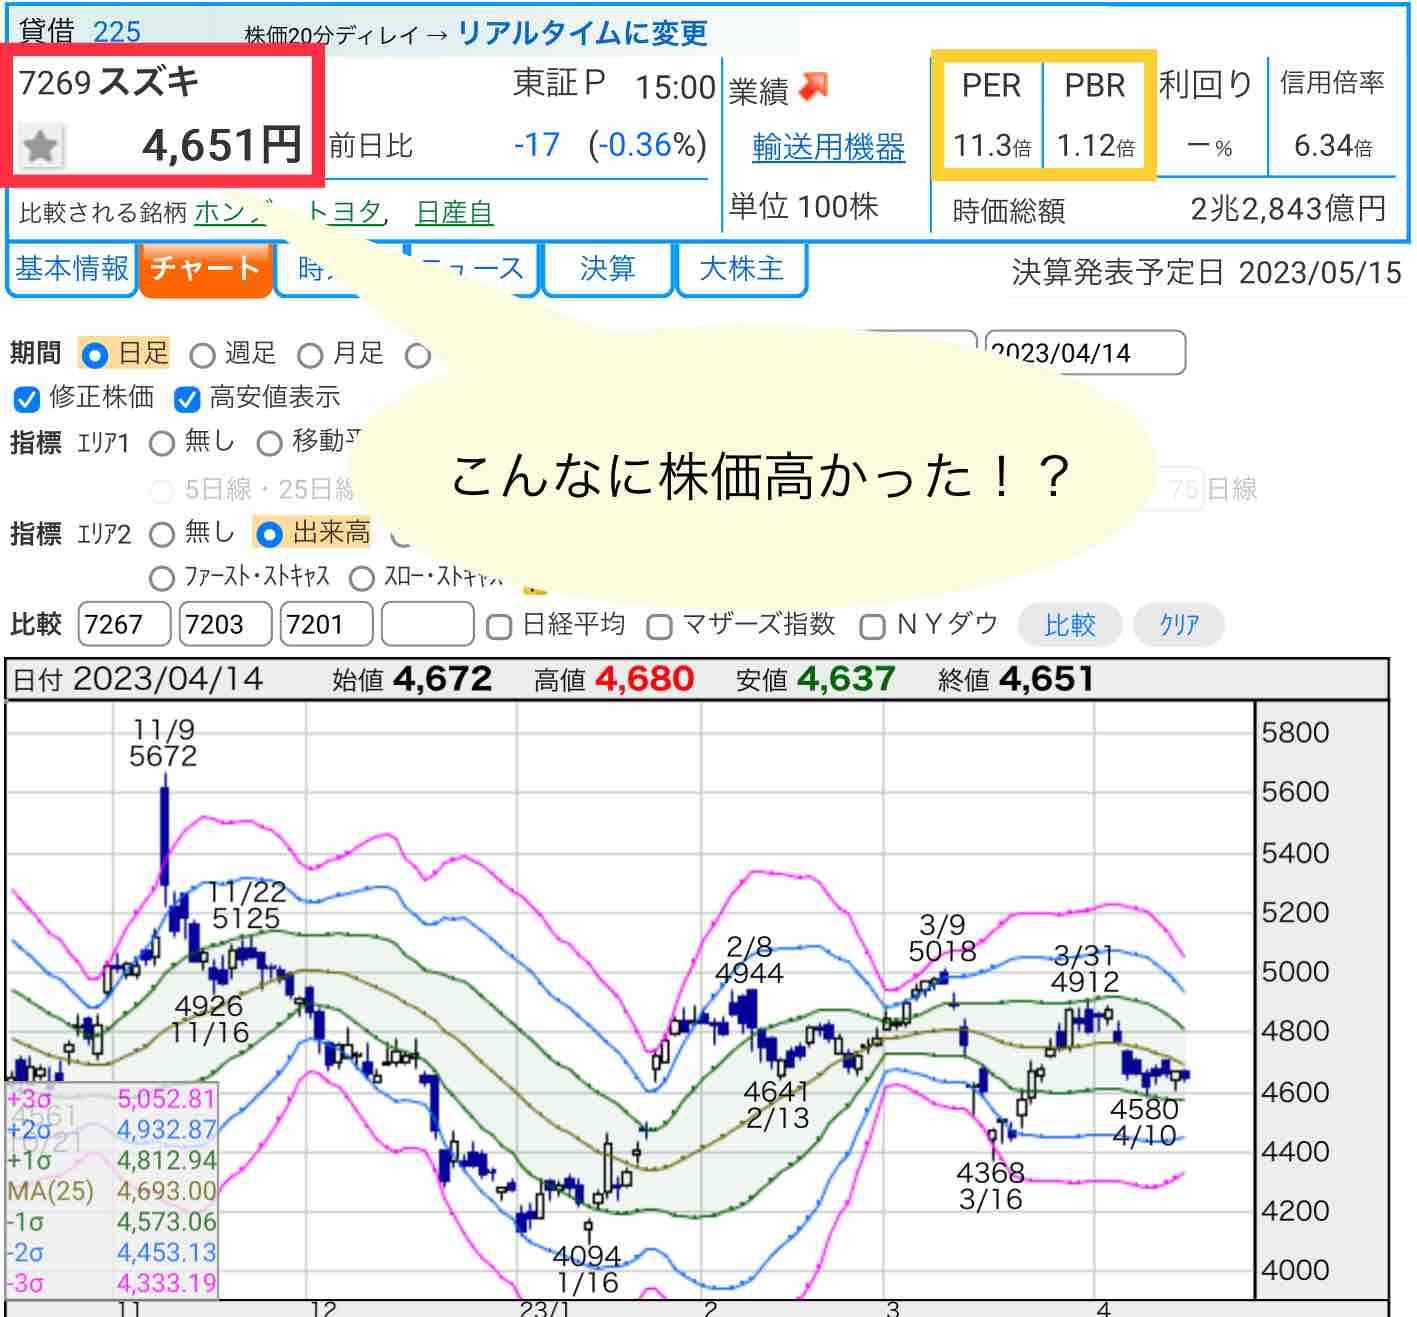Click the red 業績 up-arrow icon
This screenshot has height=1317, width=1417.
815,87
